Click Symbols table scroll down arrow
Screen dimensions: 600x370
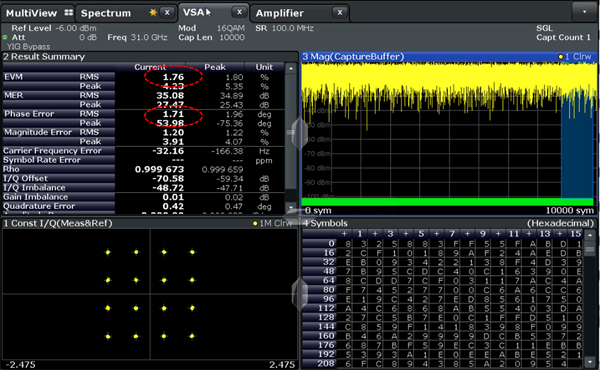coord(590,361)
